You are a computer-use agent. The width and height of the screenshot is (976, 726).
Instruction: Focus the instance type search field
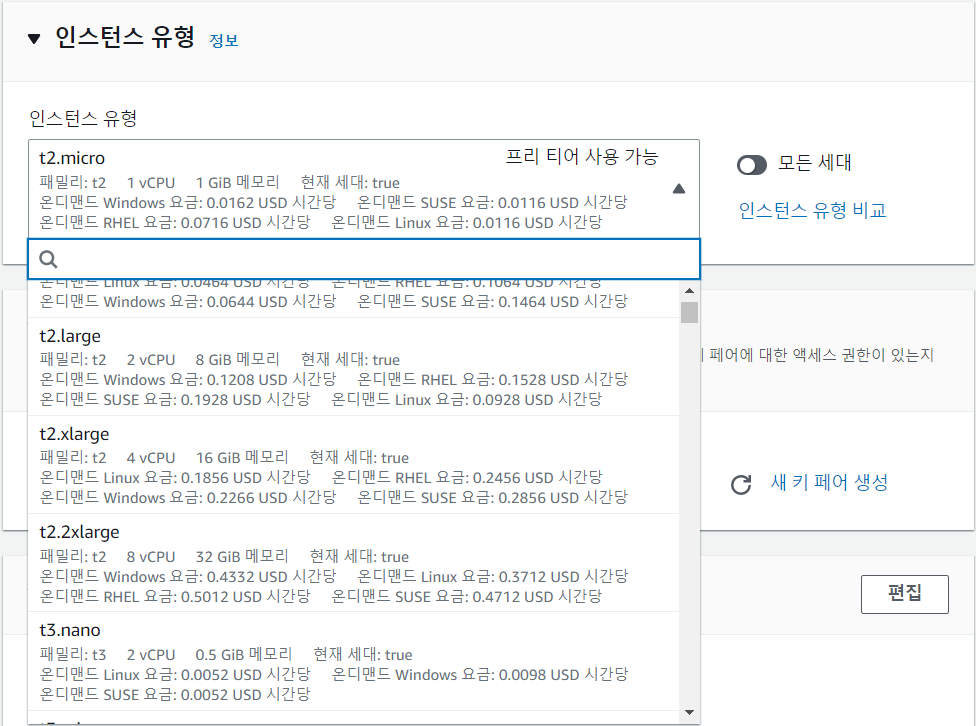(x=364, y=259)
